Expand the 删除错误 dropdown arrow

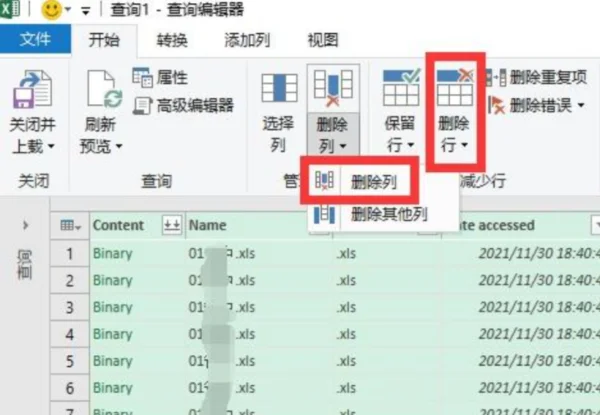tap(581, 105)
